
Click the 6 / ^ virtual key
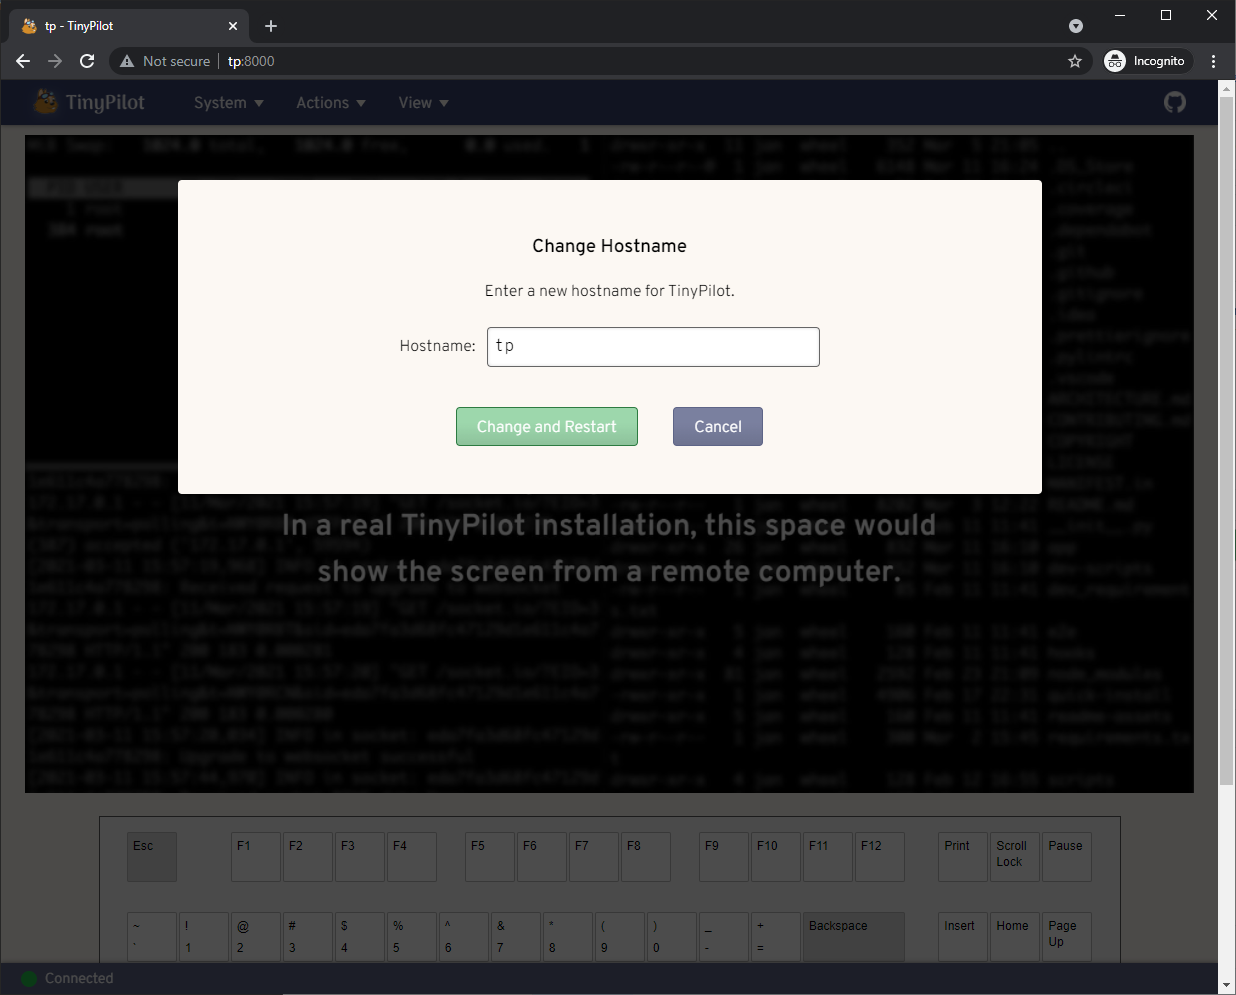pos(464,937)
